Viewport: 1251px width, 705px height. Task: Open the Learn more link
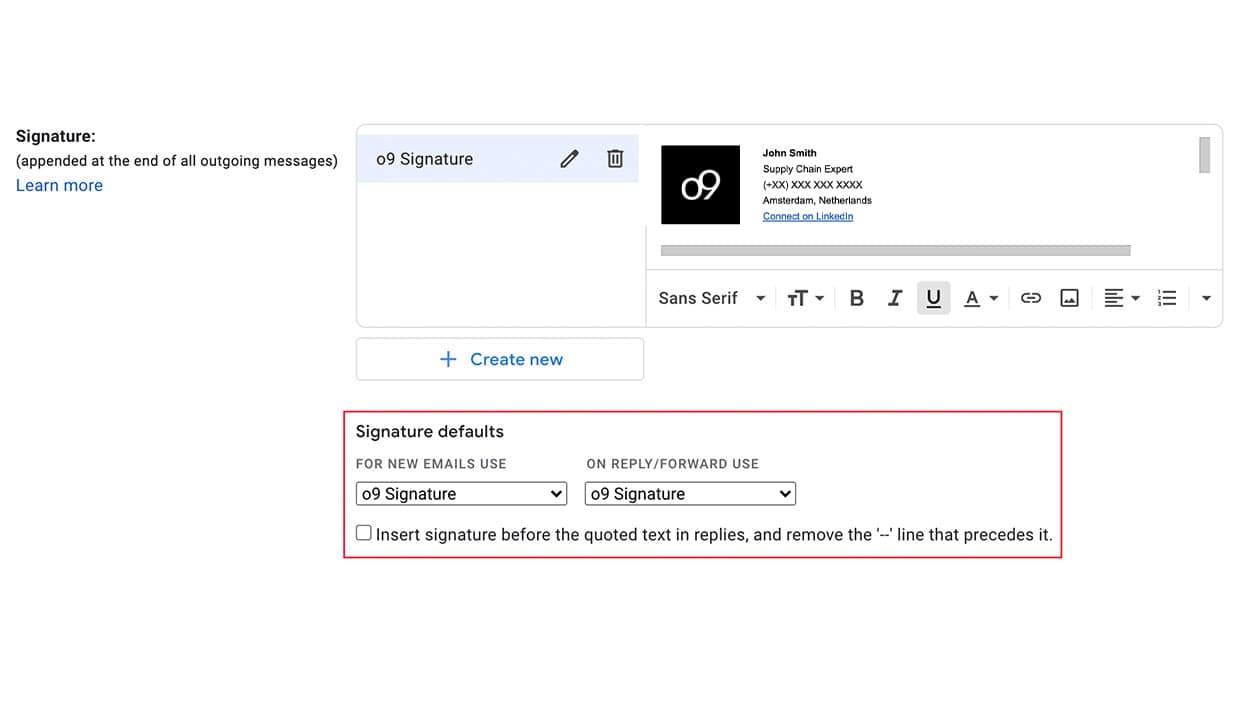[x=59, y=185]
